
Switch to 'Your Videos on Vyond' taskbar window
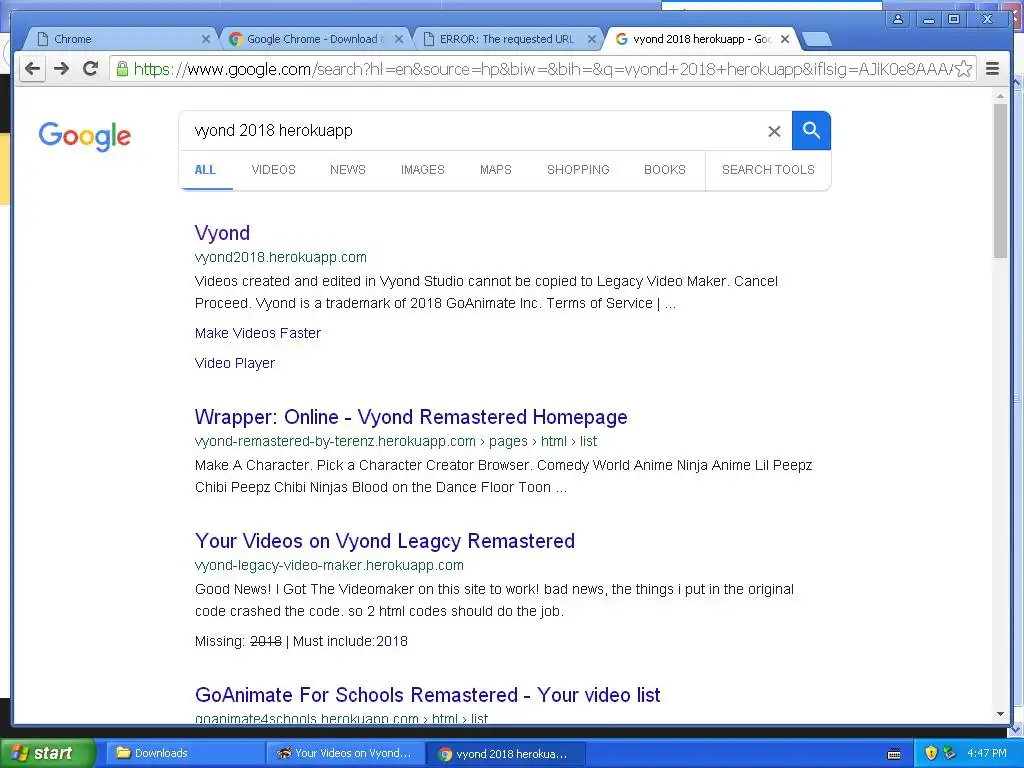(x=345, y=753)
